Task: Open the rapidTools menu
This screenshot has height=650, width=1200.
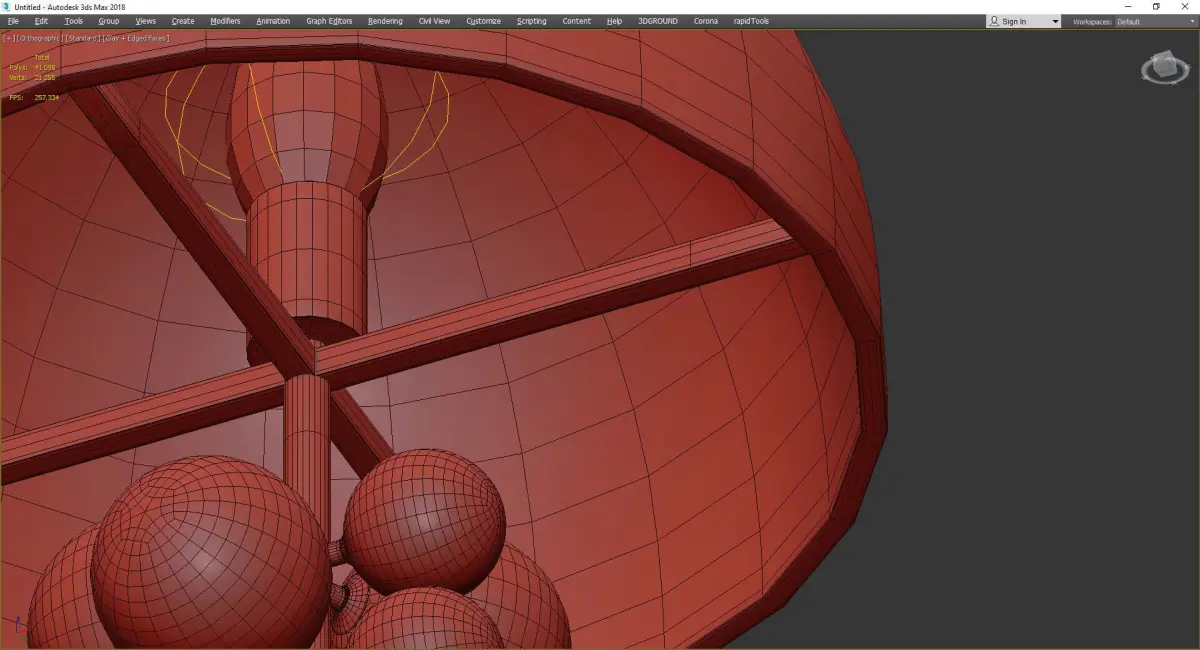Action: click(750, 21)
